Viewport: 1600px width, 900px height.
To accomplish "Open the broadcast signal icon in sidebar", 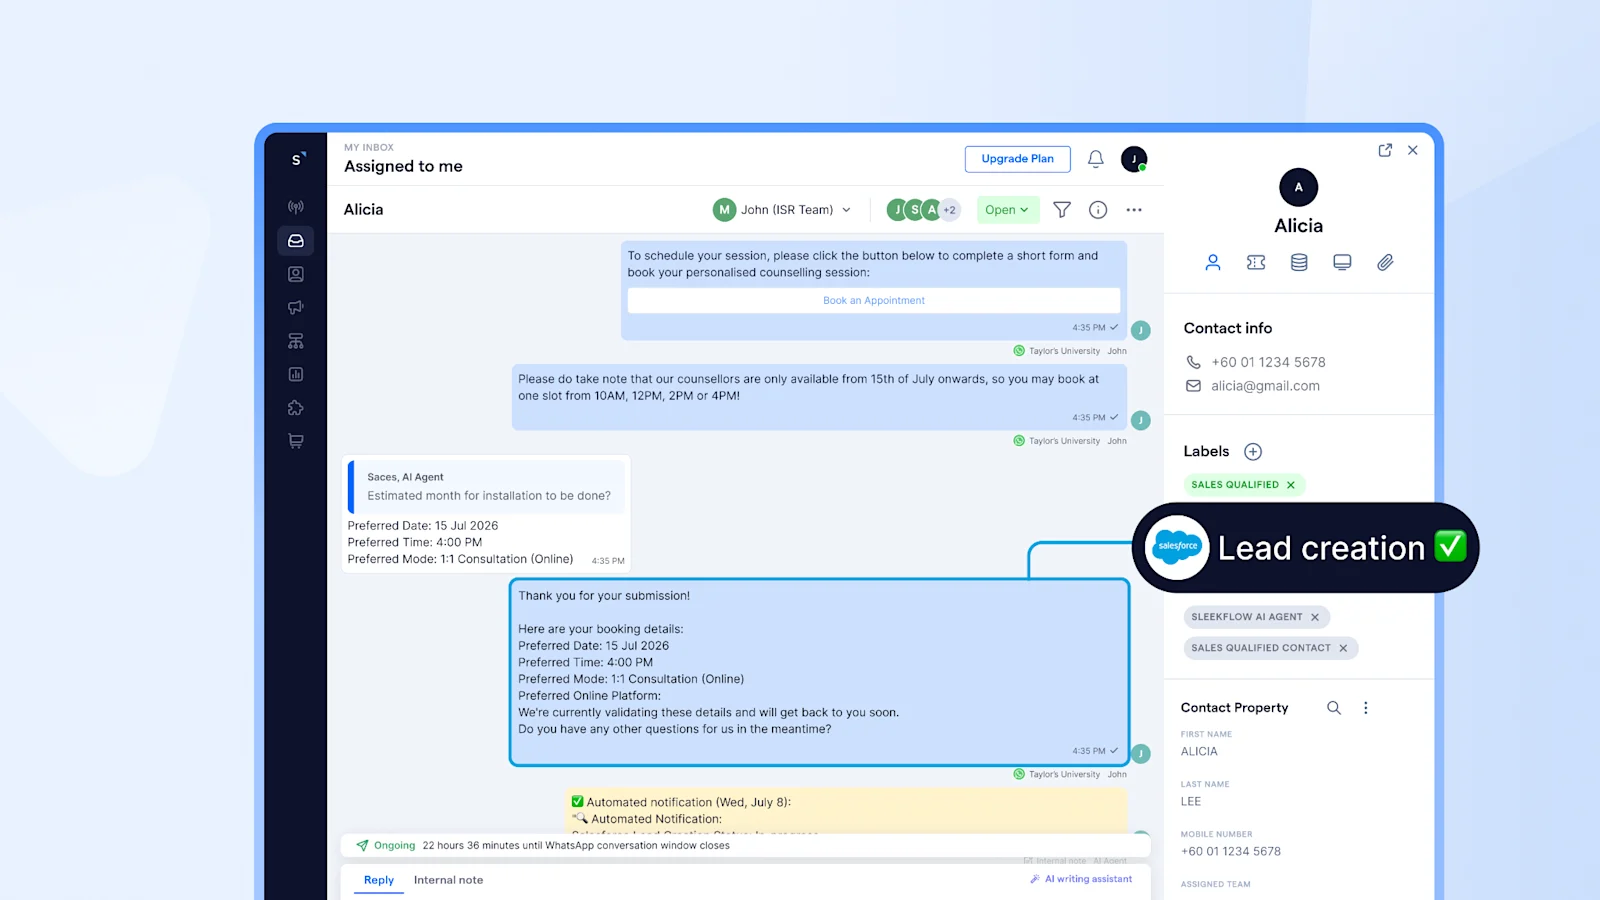I will pos(296,207).
